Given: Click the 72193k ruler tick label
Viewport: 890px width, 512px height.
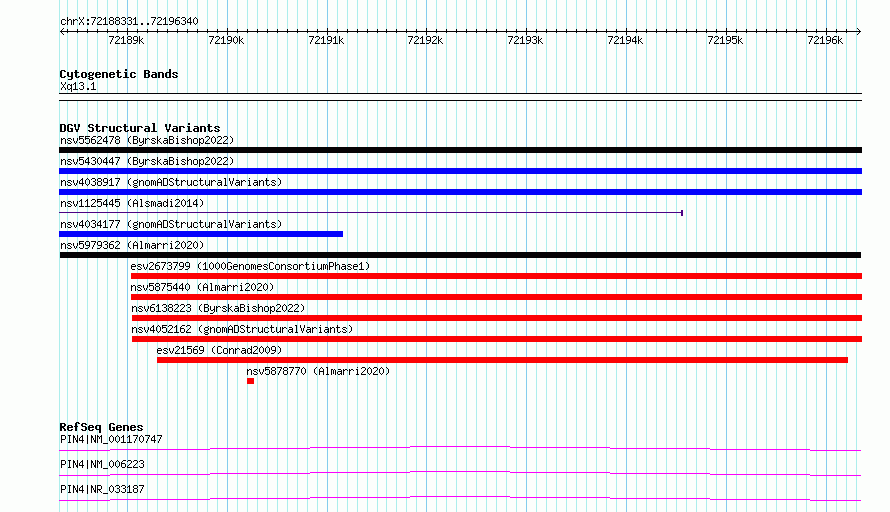Looking at the screenshot, I should click(525, 40).
